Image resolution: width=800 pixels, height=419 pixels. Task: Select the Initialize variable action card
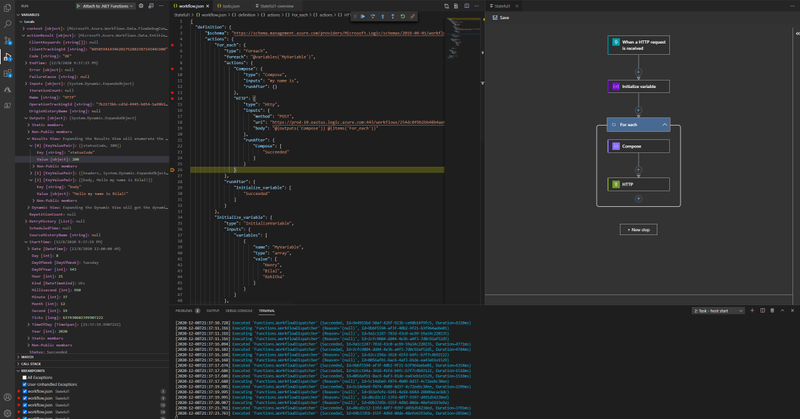638,87
